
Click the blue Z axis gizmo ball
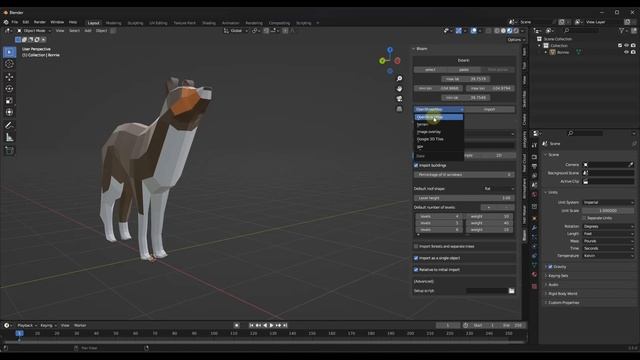390,50
